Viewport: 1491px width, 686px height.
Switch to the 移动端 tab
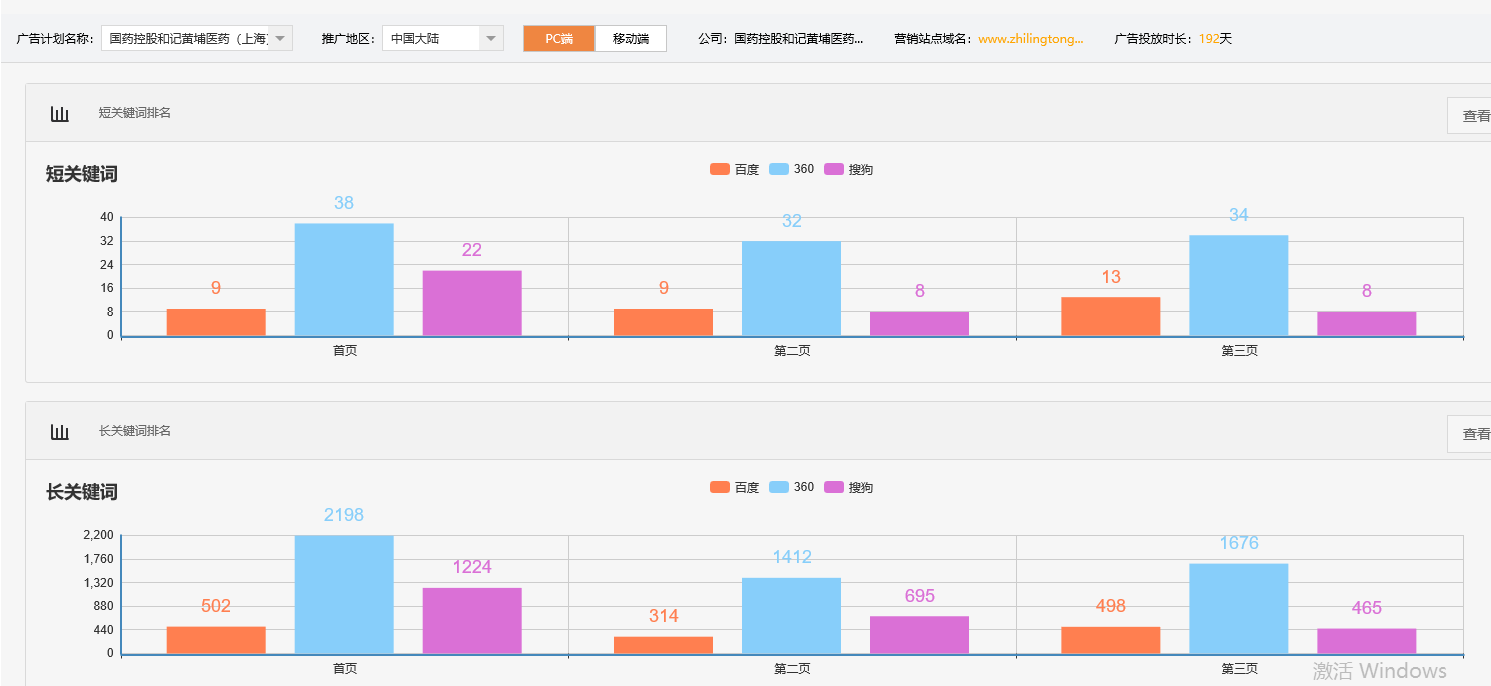pos(630,38)
